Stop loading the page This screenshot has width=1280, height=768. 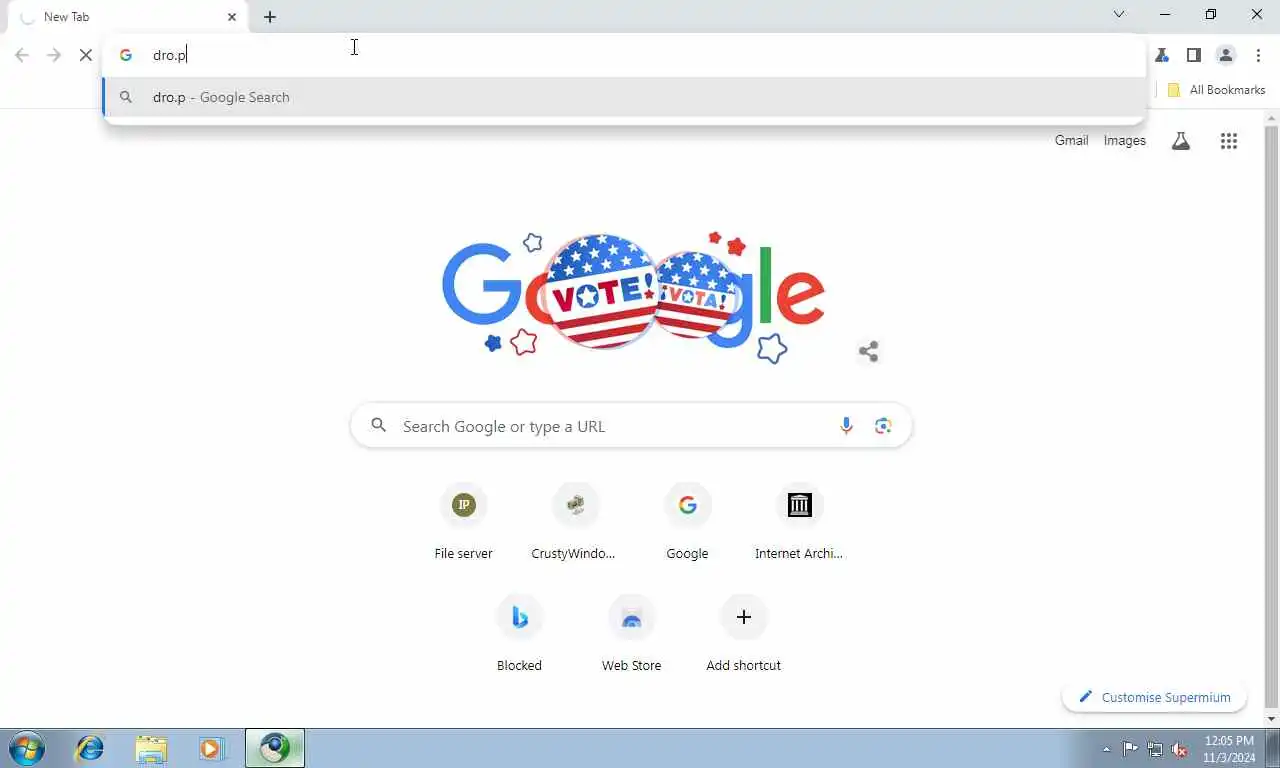tap(85, 55)
